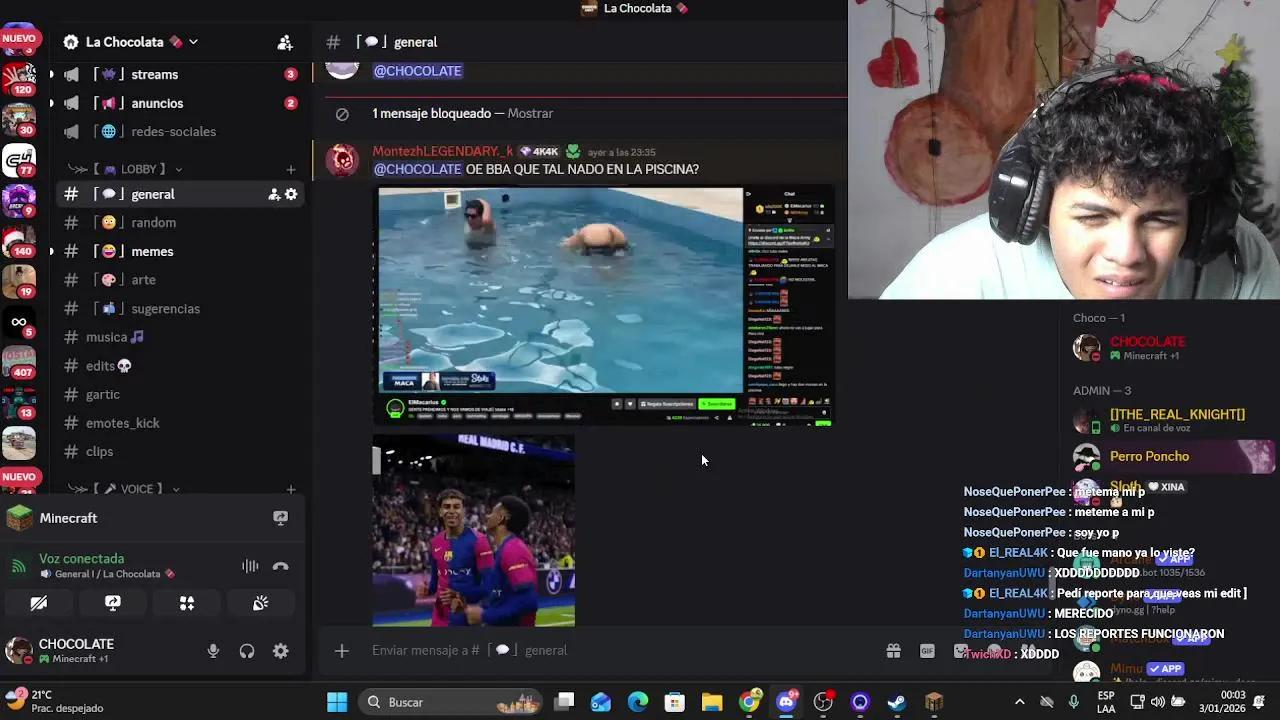Send a gift with the gift icon
This screenshot has height=720, width=1280.
click(893, 651)
